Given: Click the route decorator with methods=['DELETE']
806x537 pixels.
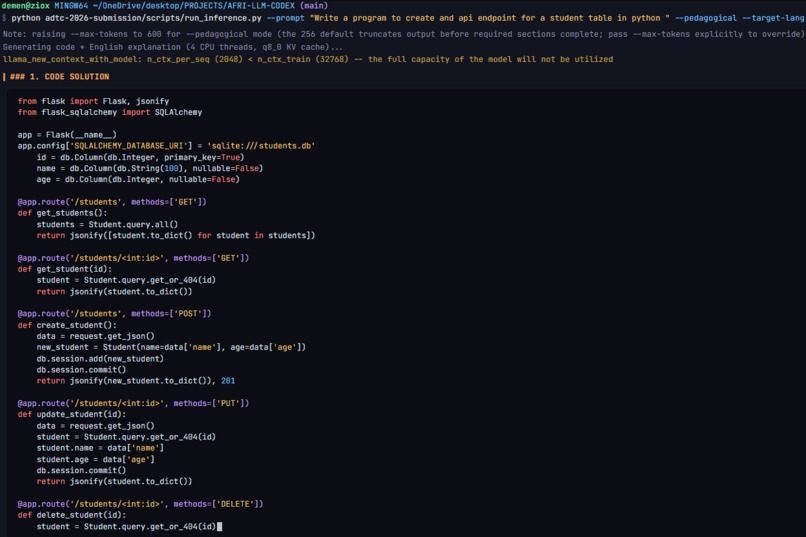Looking at the screenshot, I should [140, 504].
